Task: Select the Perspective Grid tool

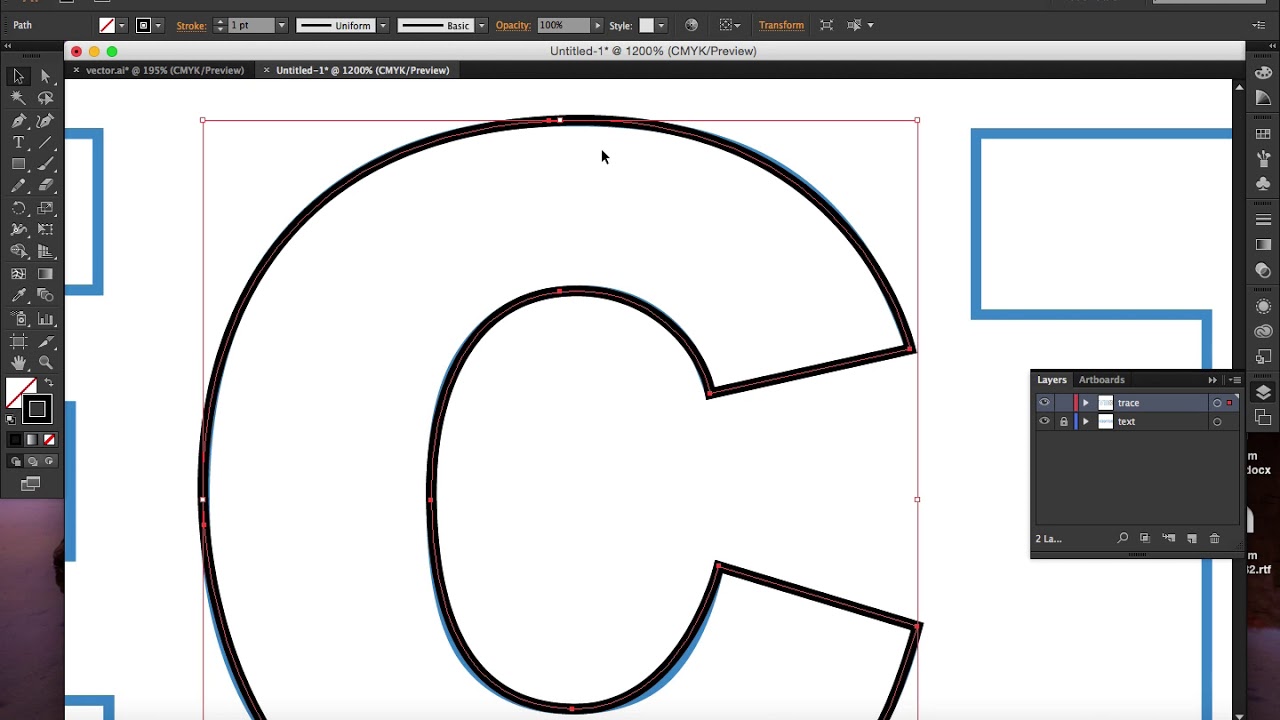Action: click(45, 252)
